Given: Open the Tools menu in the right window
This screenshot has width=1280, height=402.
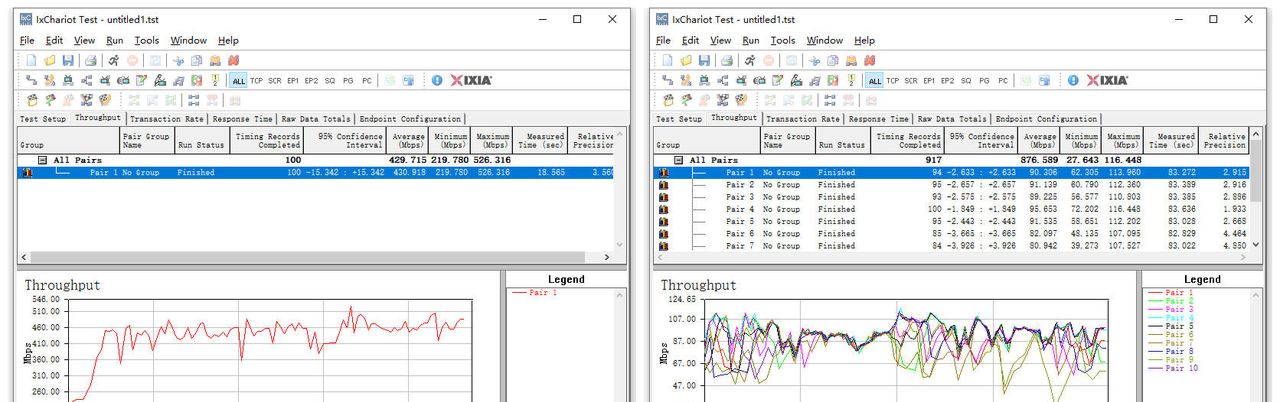Looking at the screenshot, I should 783,41.
